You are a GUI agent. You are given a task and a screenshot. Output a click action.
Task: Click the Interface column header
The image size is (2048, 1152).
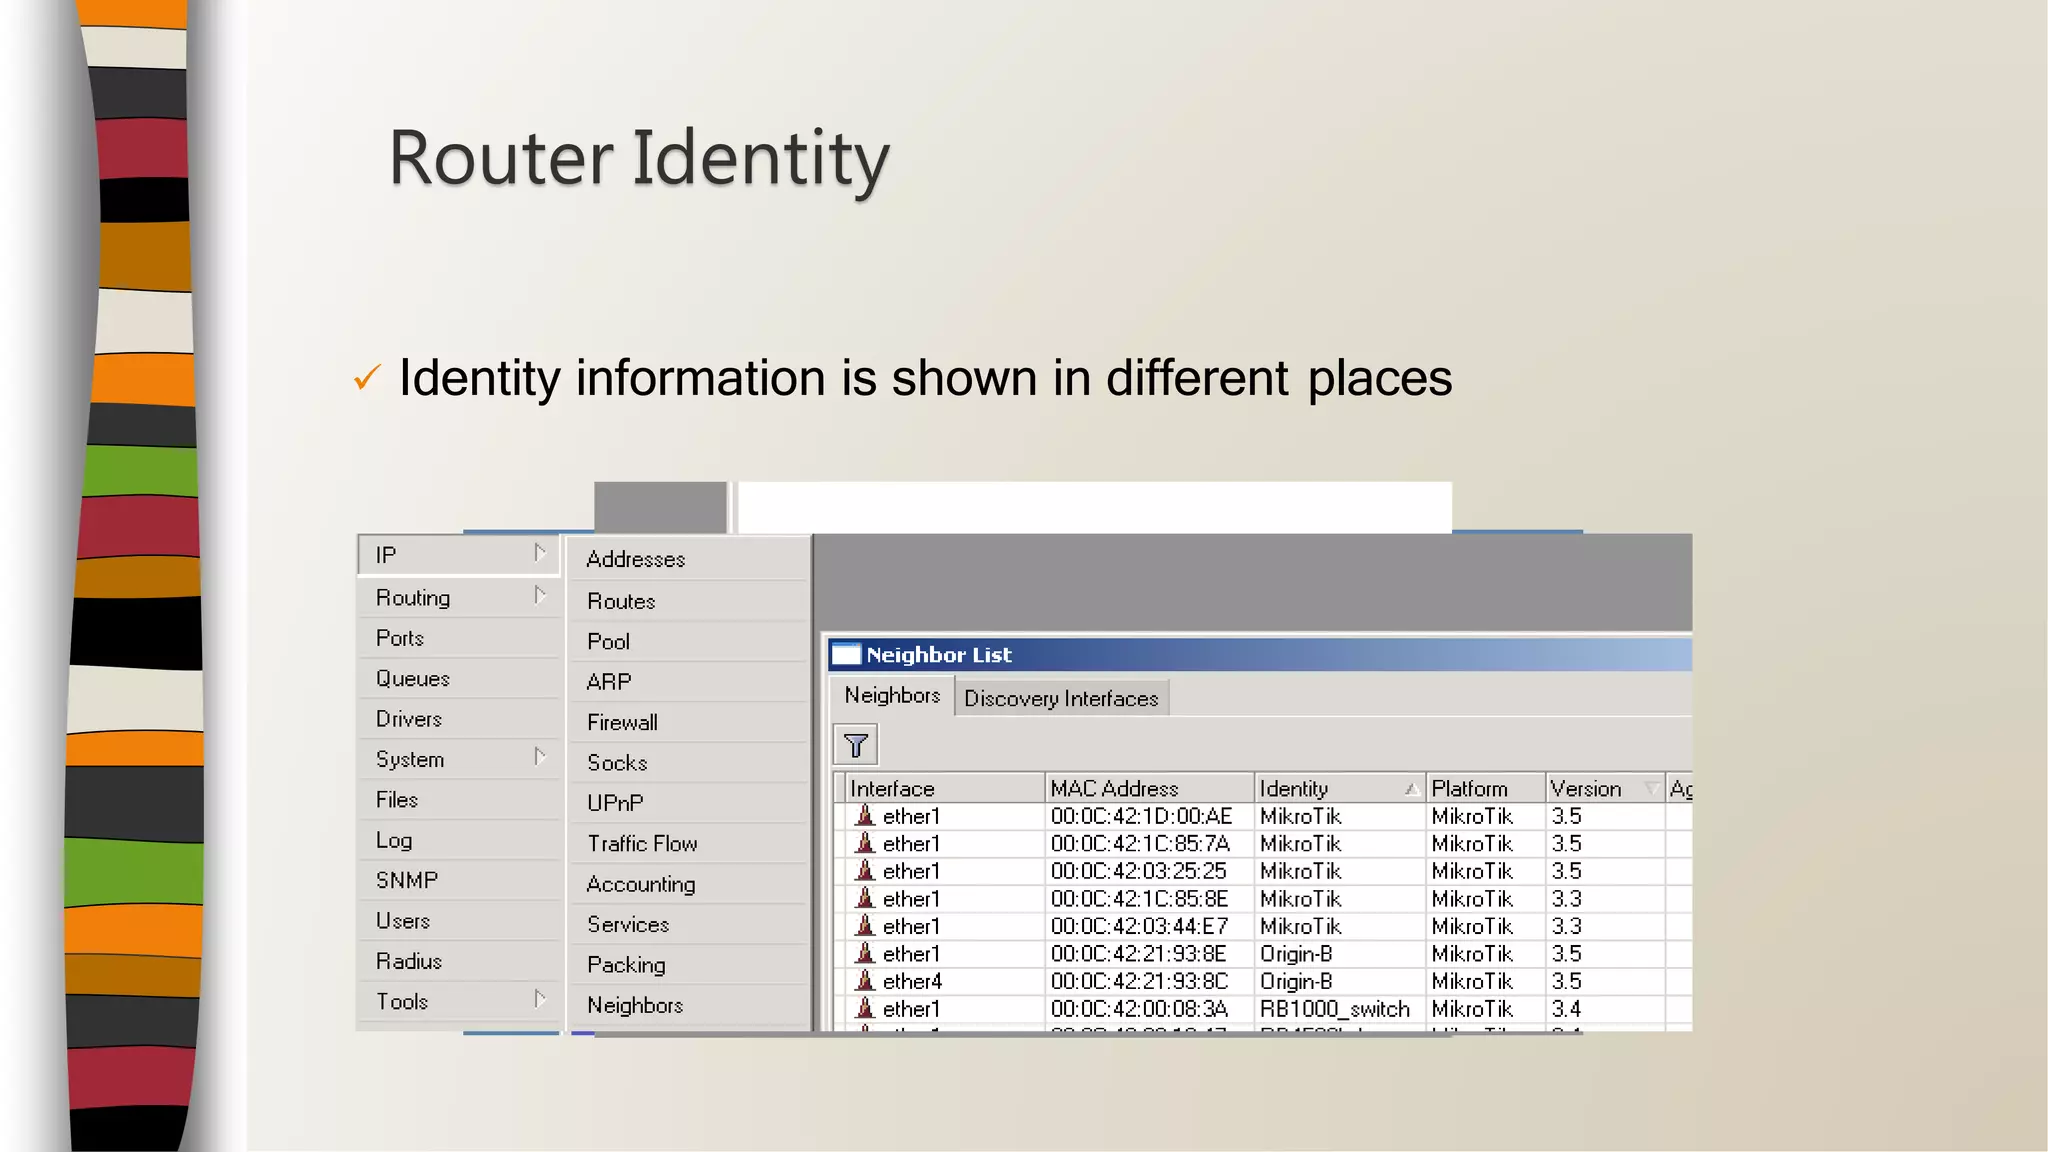coord(945,788)
